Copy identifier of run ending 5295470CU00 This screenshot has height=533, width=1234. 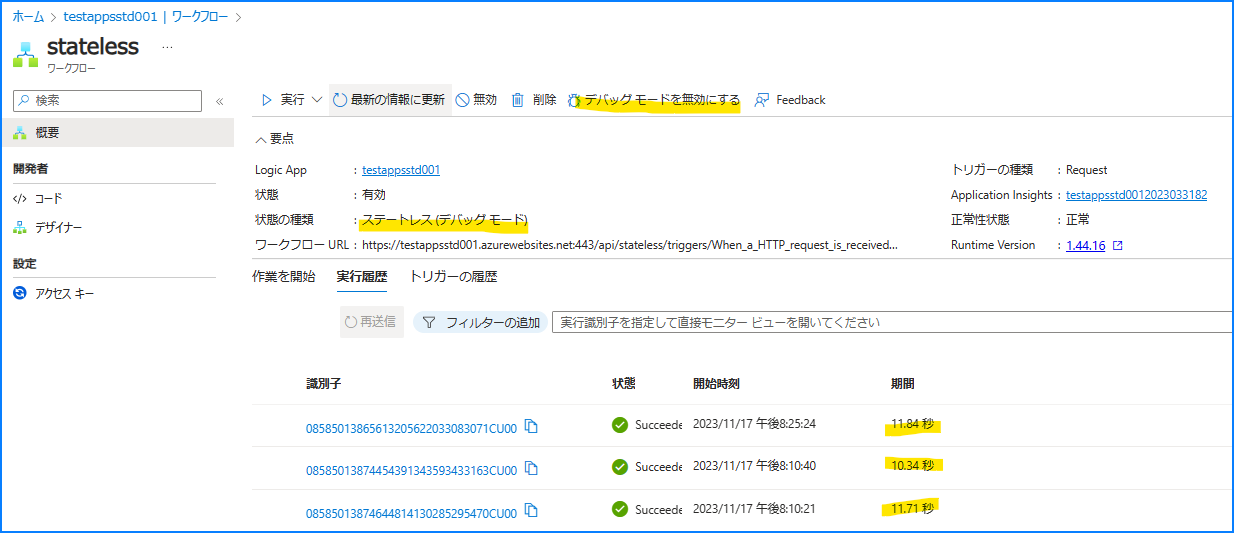coord(532,512)
